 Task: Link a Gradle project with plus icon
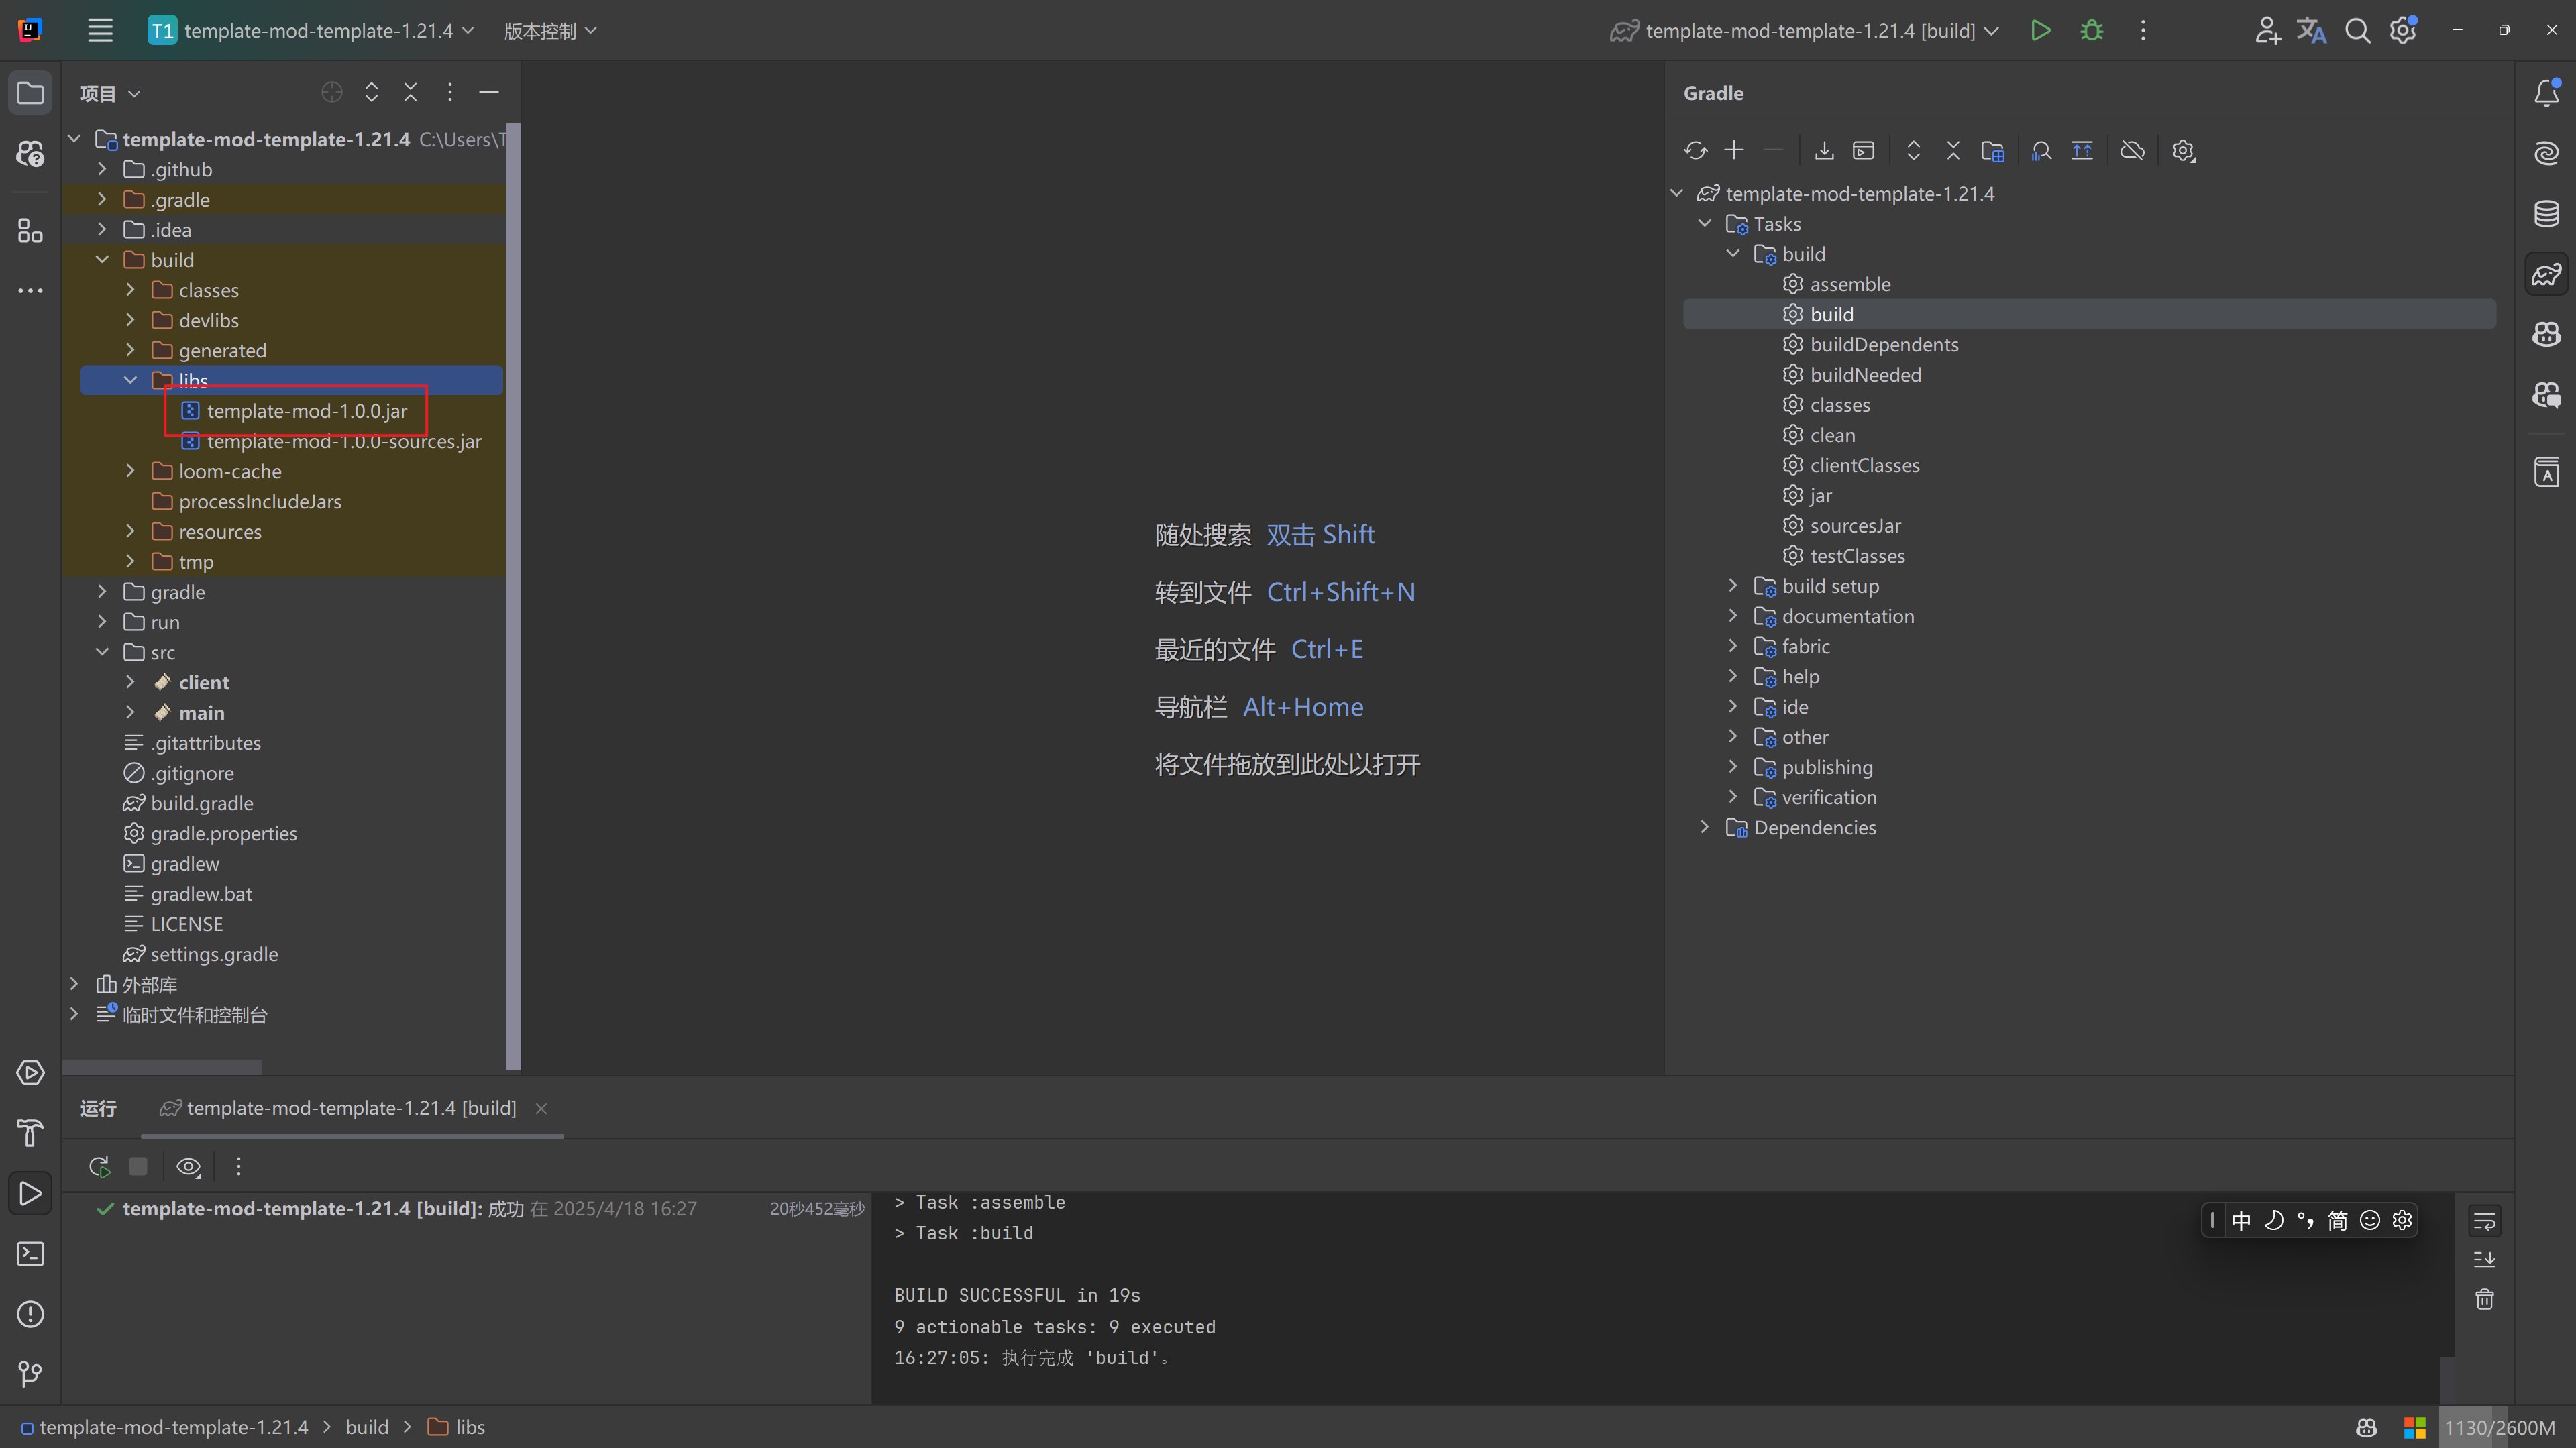(1734, 150)
